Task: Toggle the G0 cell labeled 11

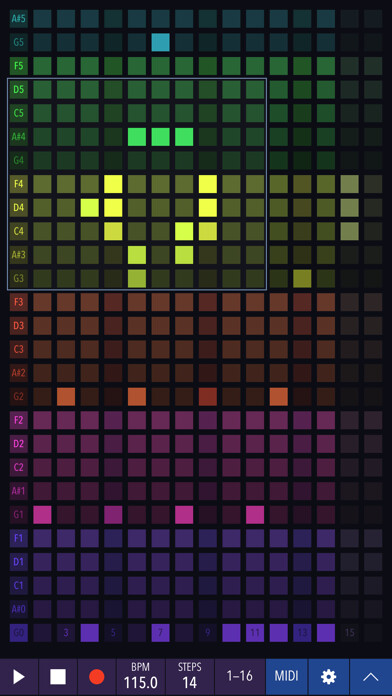Action: point(255,633)
